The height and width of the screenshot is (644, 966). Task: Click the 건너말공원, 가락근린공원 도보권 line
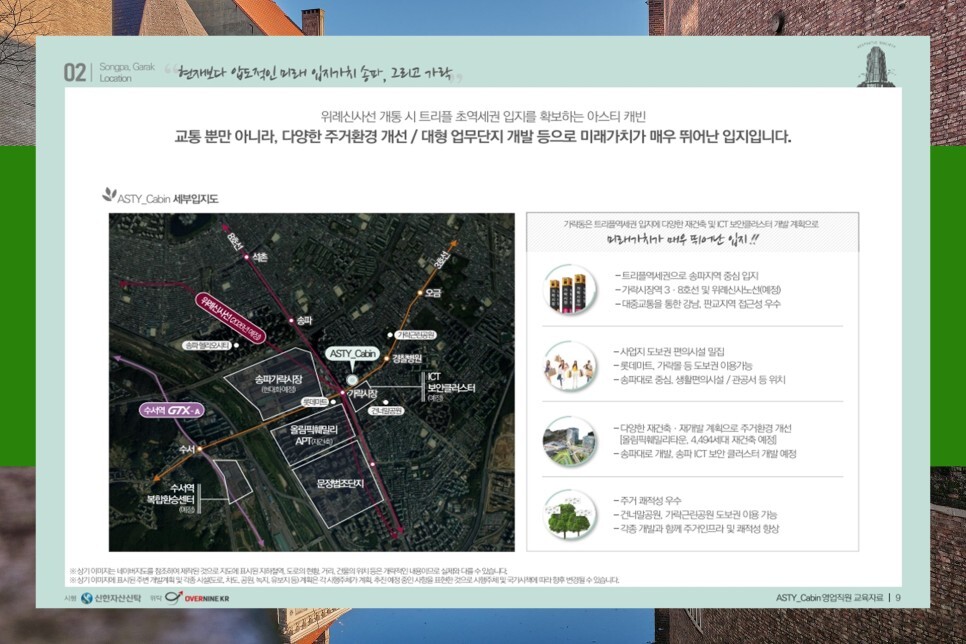point(695,515)
